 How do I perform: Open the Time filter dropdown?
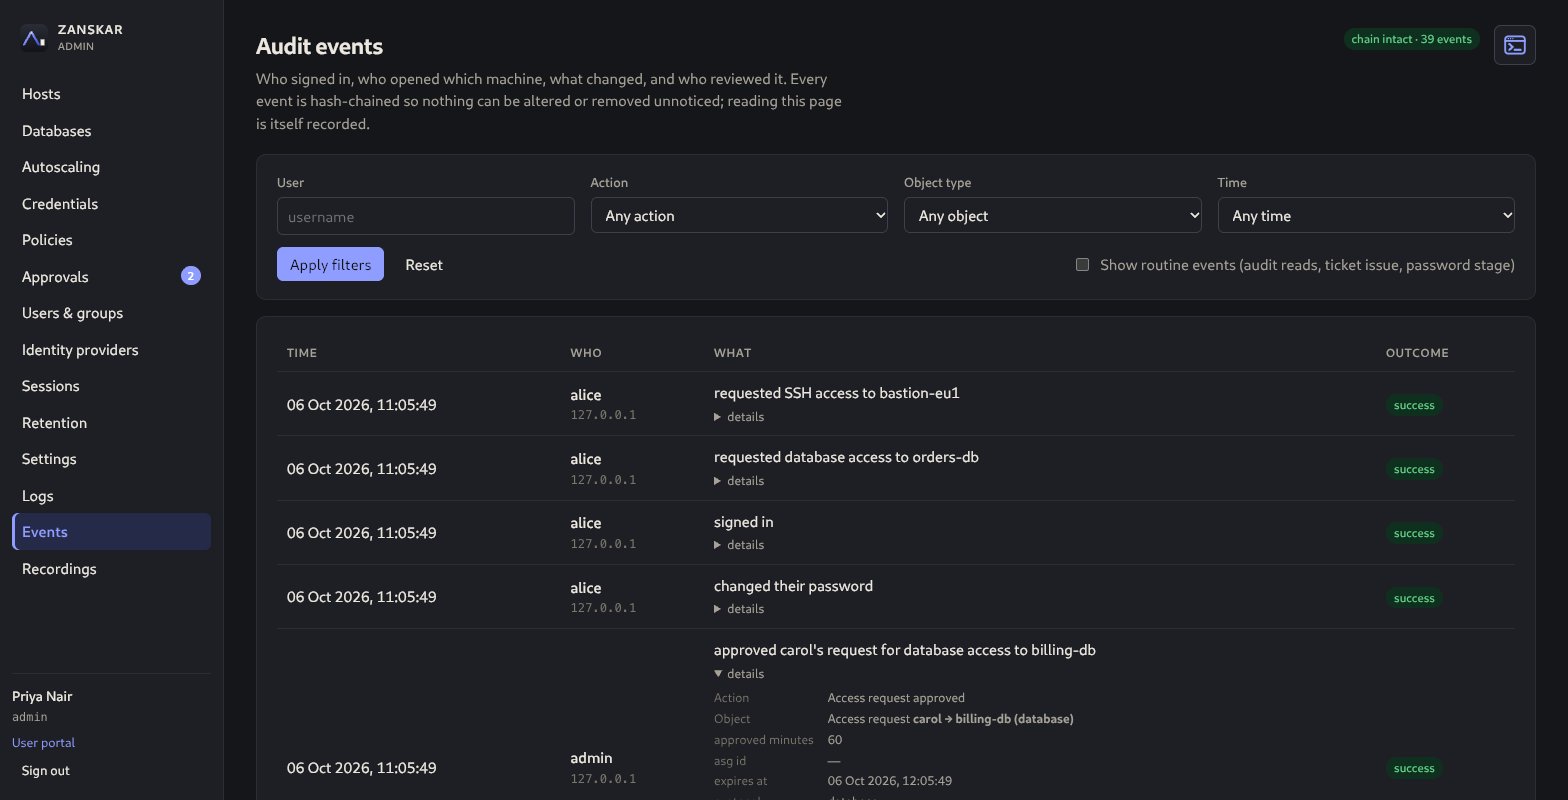(x=1366, y=215)
